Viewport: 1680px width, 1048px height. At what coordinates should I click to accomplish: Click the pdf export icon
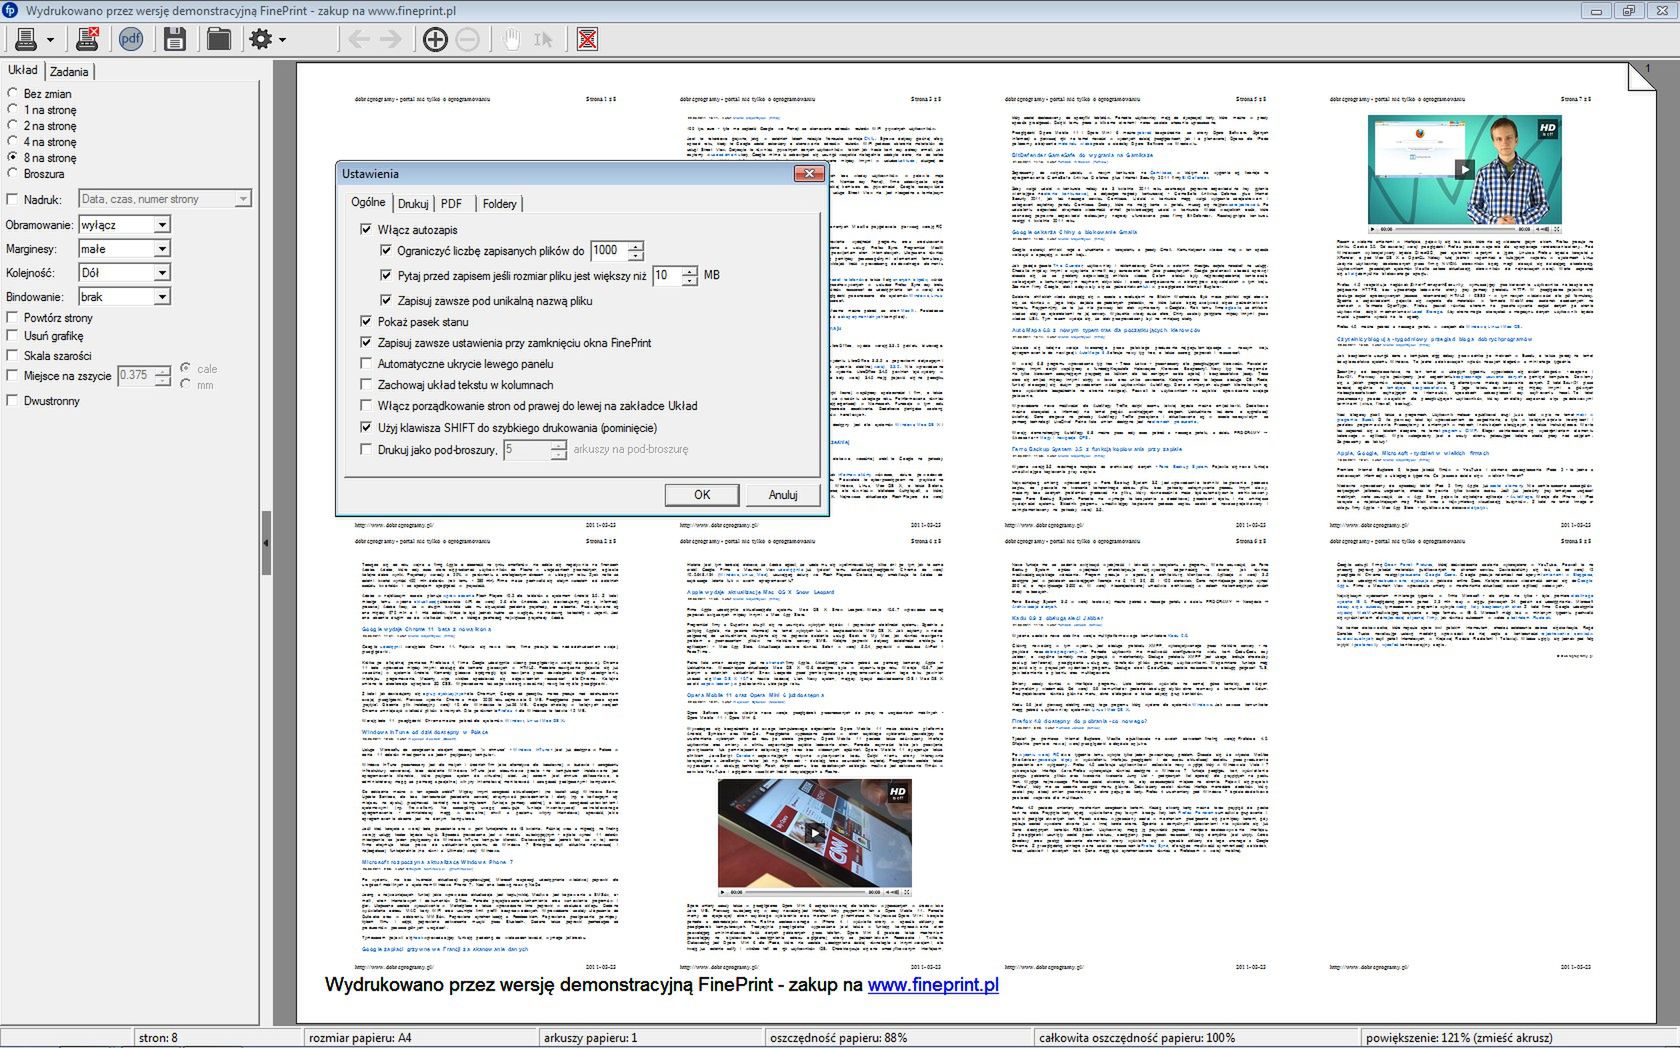tap(131, 39)
